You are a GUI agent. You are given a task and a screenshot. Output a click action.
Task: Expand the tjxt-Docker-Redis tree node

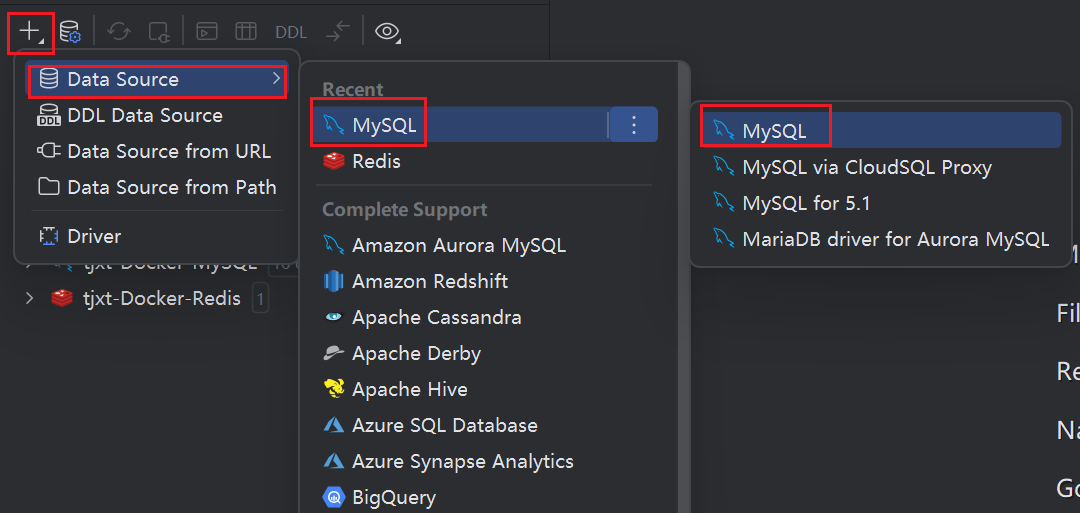[30, 299]
